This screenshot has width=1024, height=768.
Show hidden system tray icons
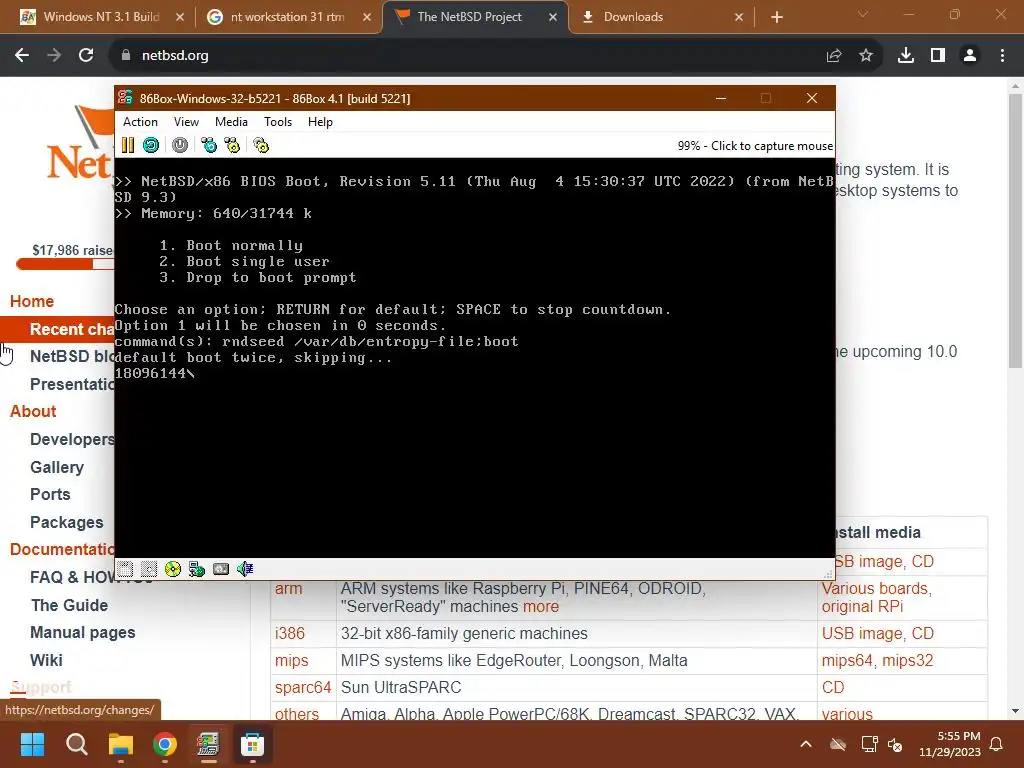pos(806,744)
